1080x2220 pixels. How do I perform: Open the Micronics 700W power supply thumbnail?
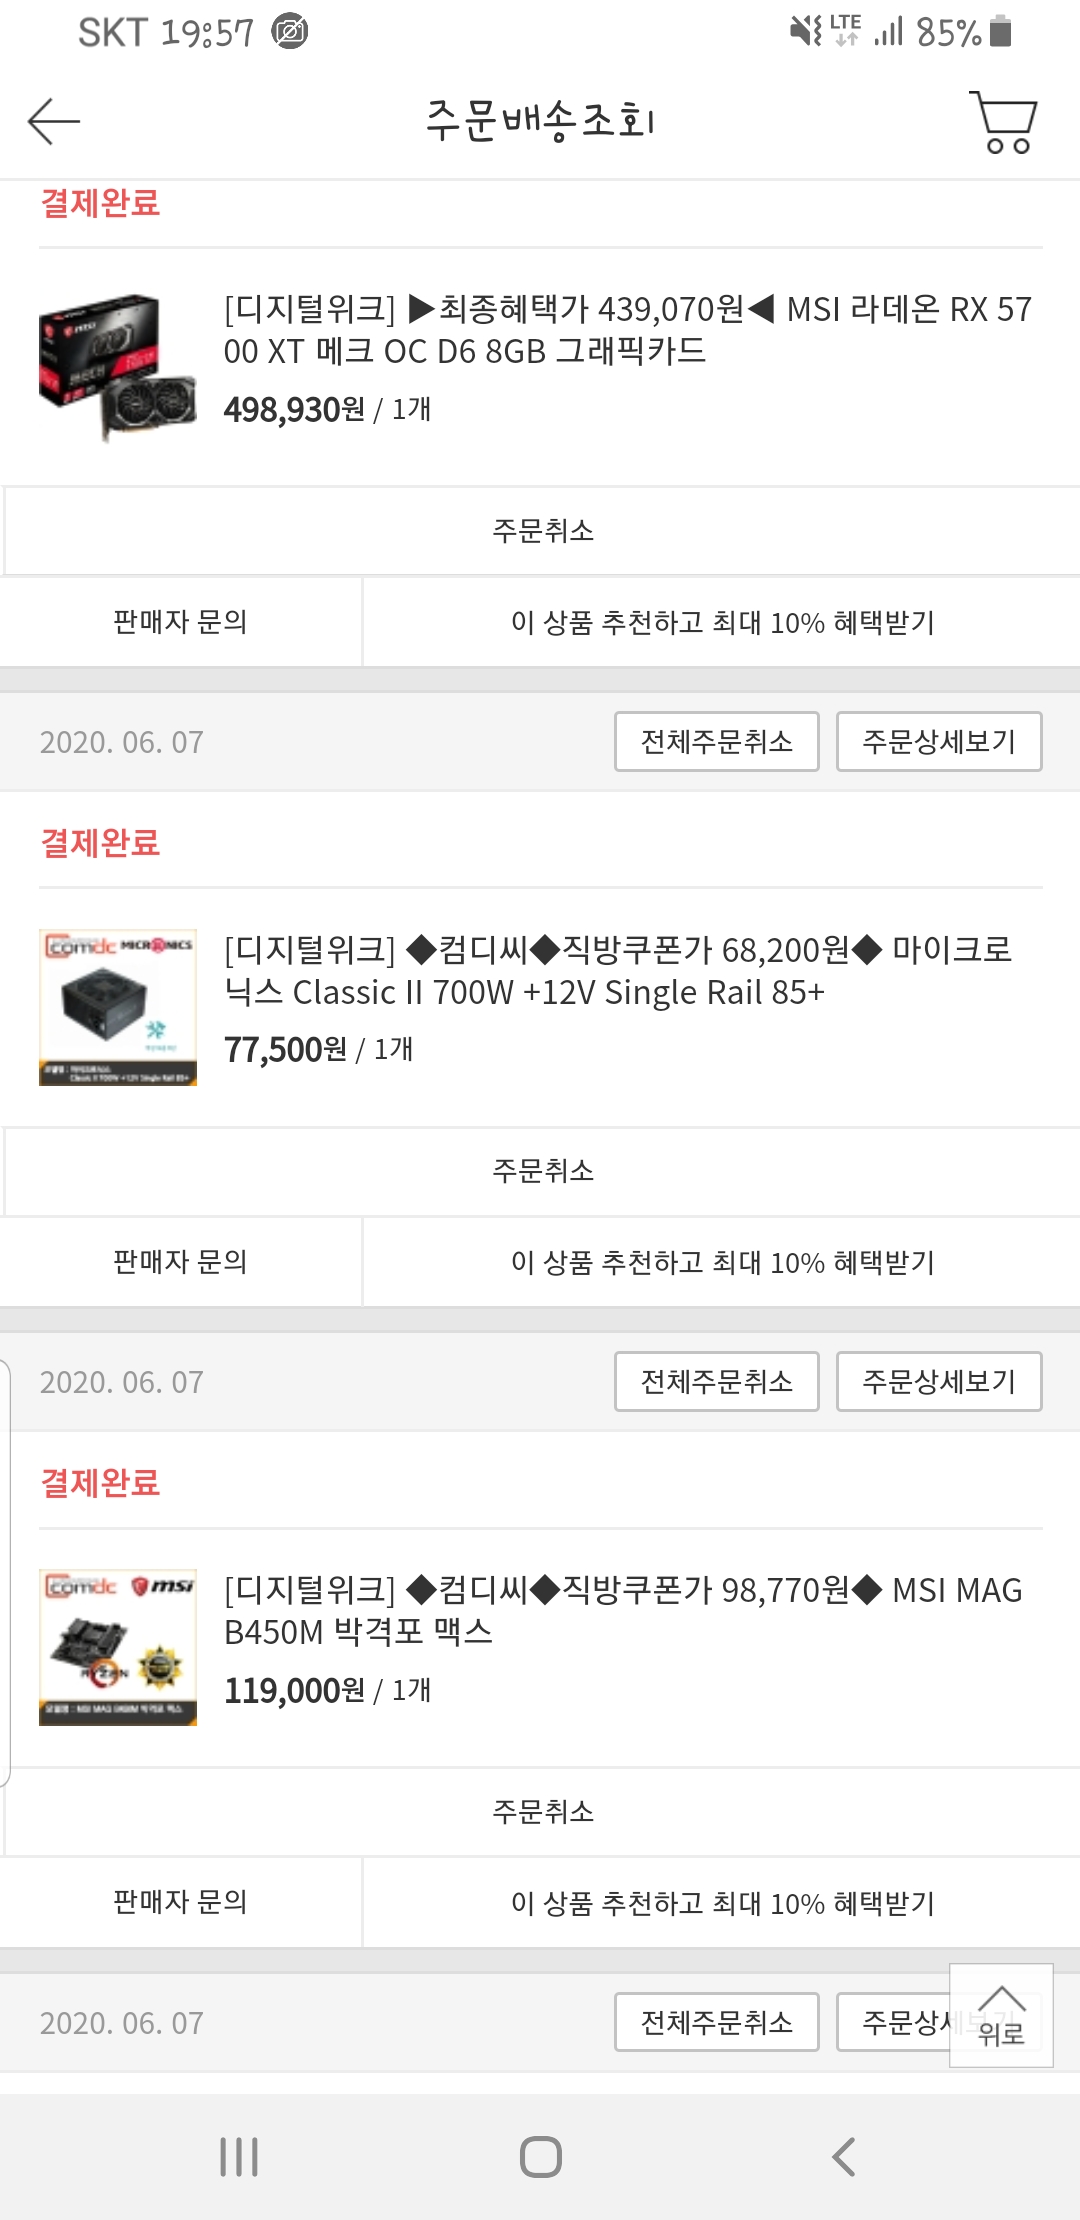click(x=118, y=1007)
